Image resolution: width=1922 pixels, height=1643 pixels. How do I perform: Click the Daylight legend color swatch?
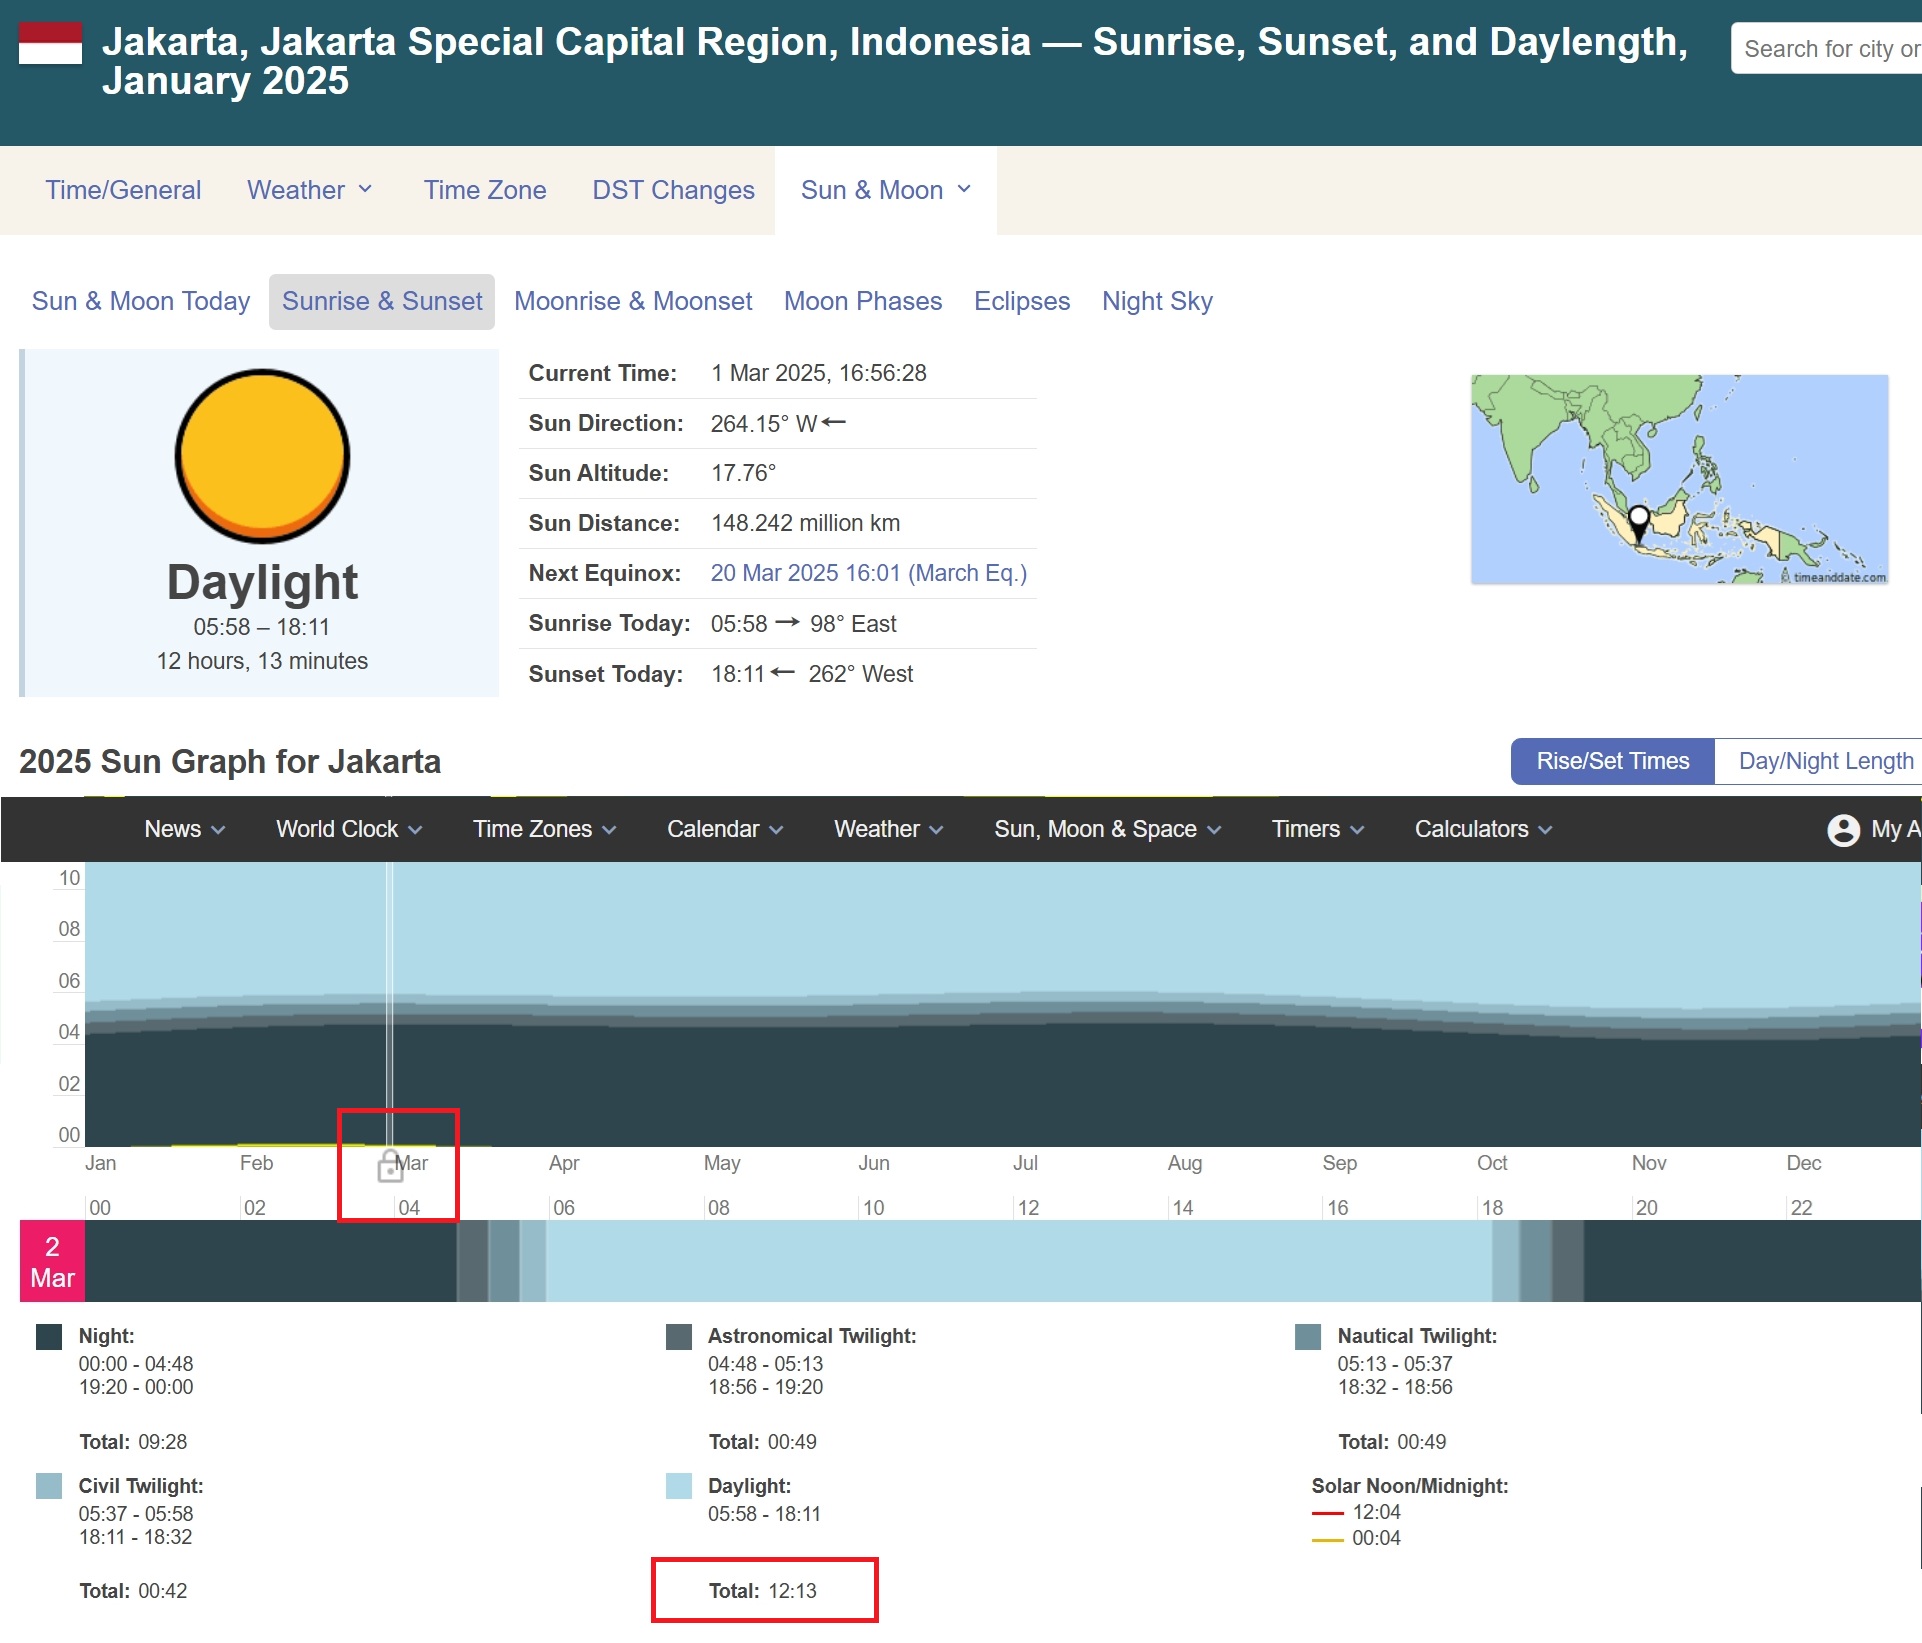[x=679, y=1486]
